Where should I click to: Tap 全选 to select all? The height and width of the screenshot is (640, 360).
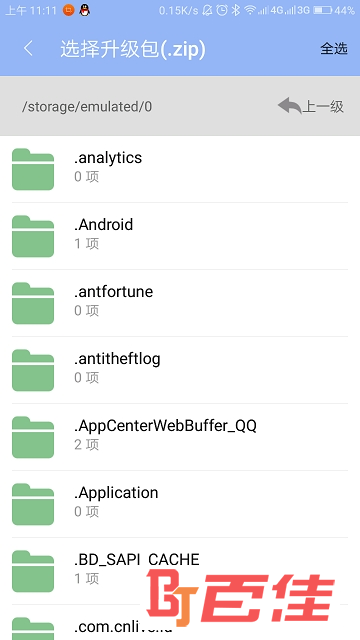333,49
